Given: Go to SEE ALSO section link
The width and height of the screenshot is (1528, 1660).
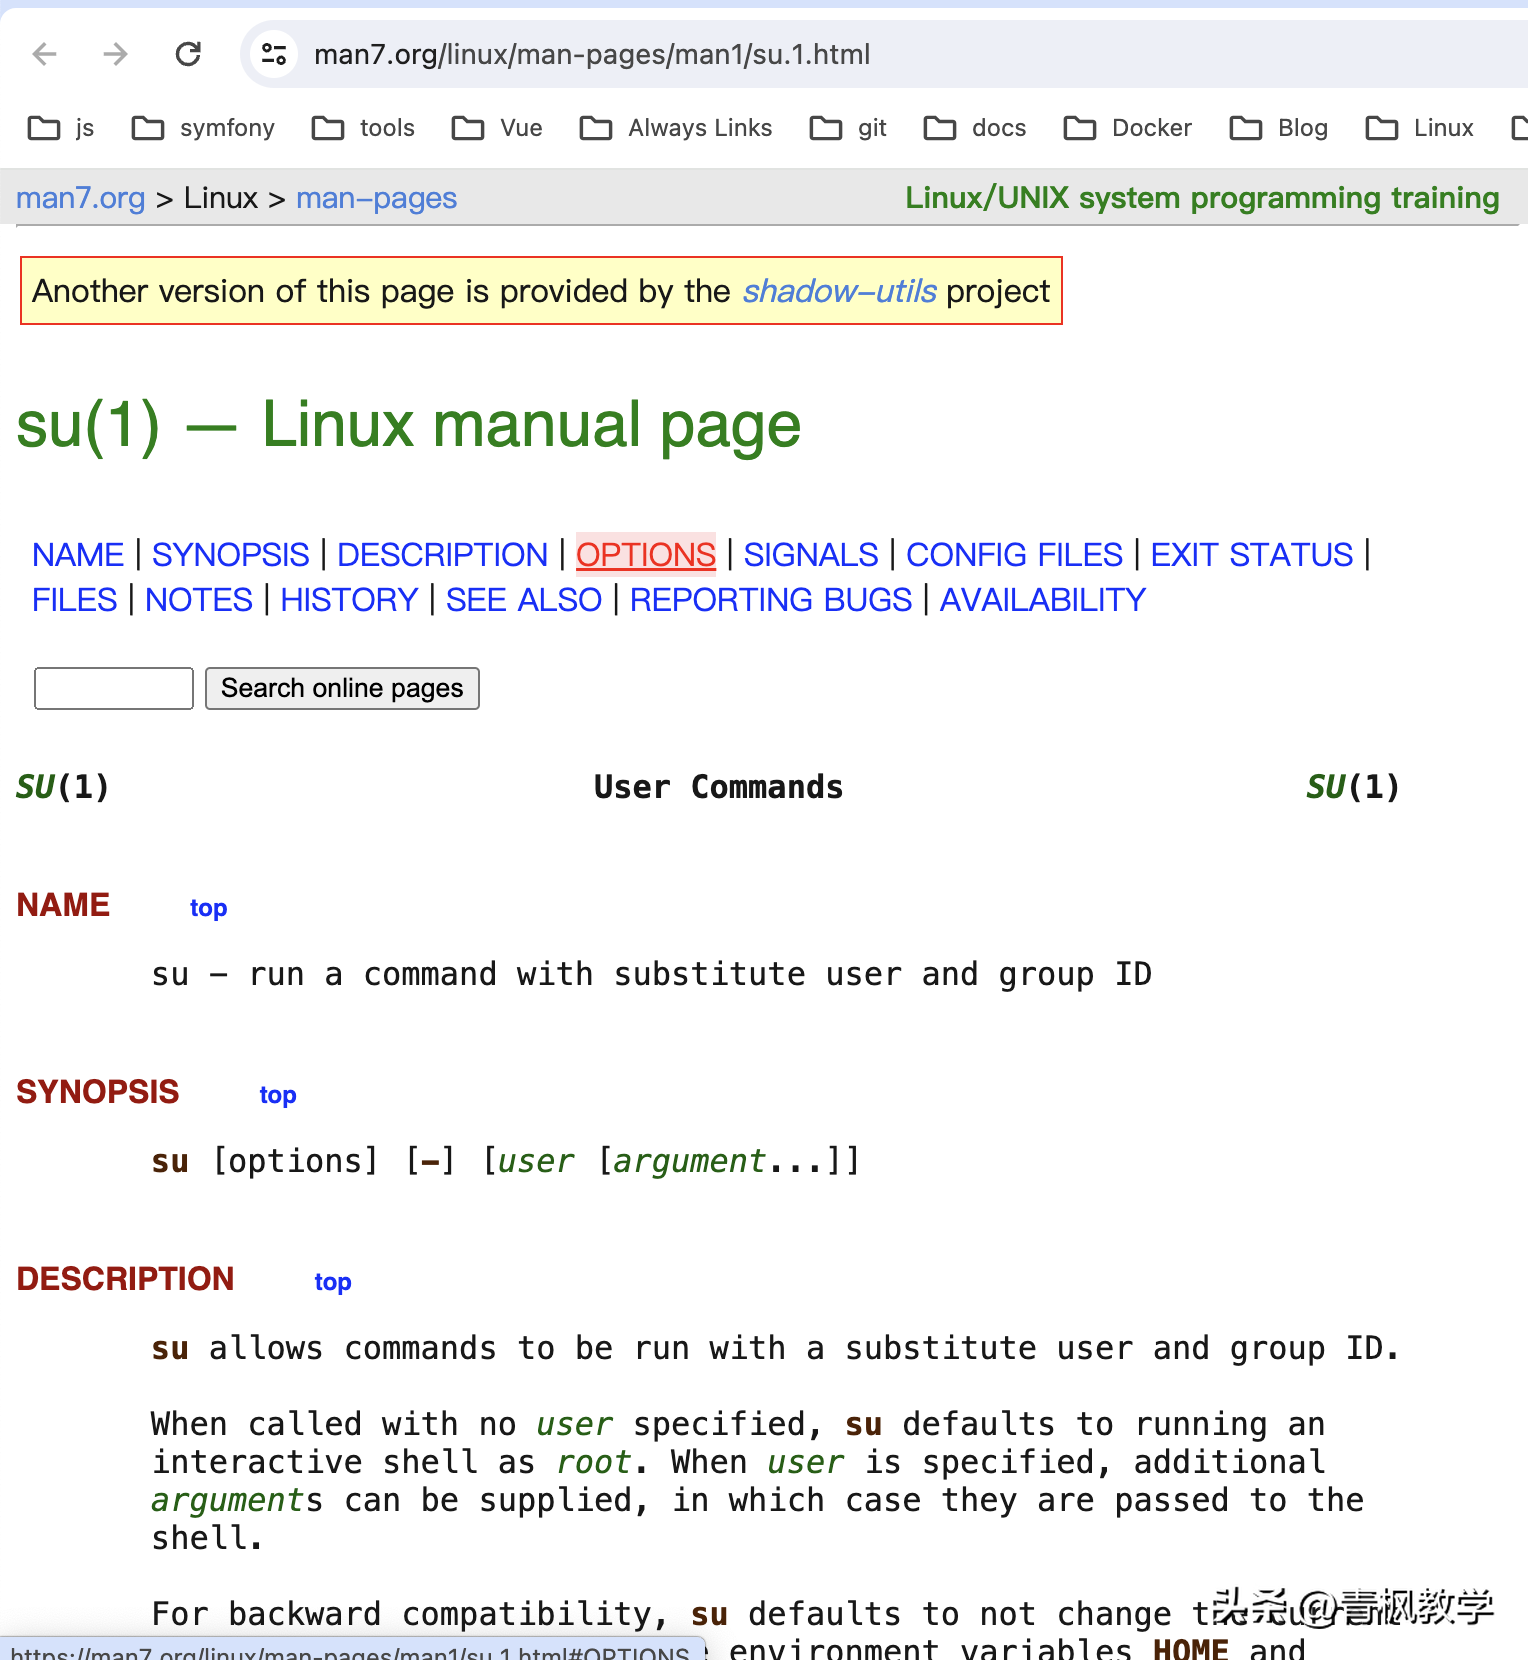Looking at the screenshot, I should pyautogui.click(x=523, y=600).
